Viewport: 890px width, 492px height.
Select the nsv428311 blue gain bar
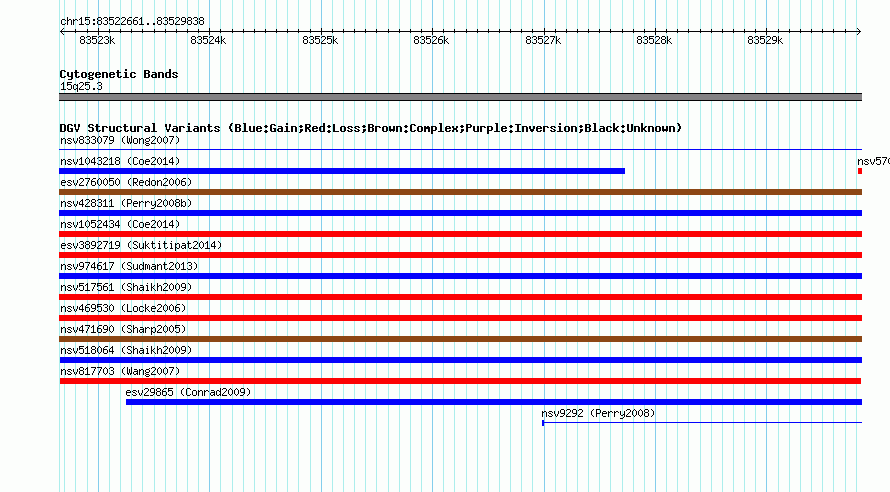click(460, 213)
